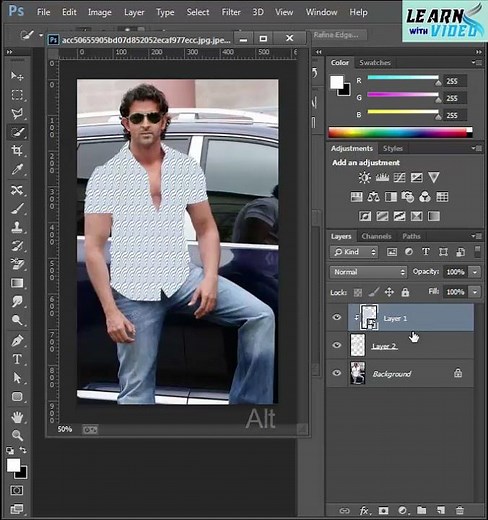Switch to the Channels tab
Image resolution: width=488 pixels, height=520 pixels.
pyautogui.click(x=376, y=236)
